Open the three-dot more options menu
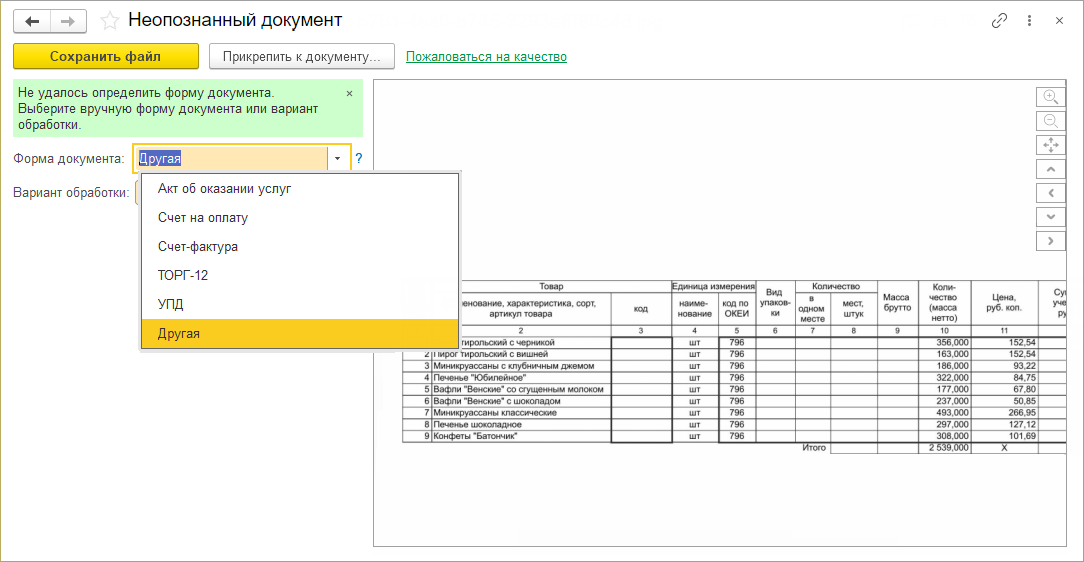This screenshot has height=562, width=1084. coord(1029,21)
